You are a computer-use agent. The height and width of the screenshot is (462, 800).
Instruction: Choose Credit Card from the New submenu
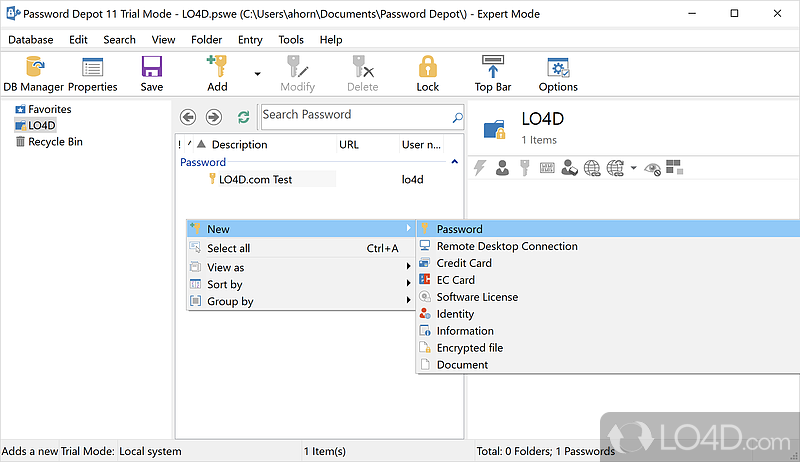click(464, 263)
